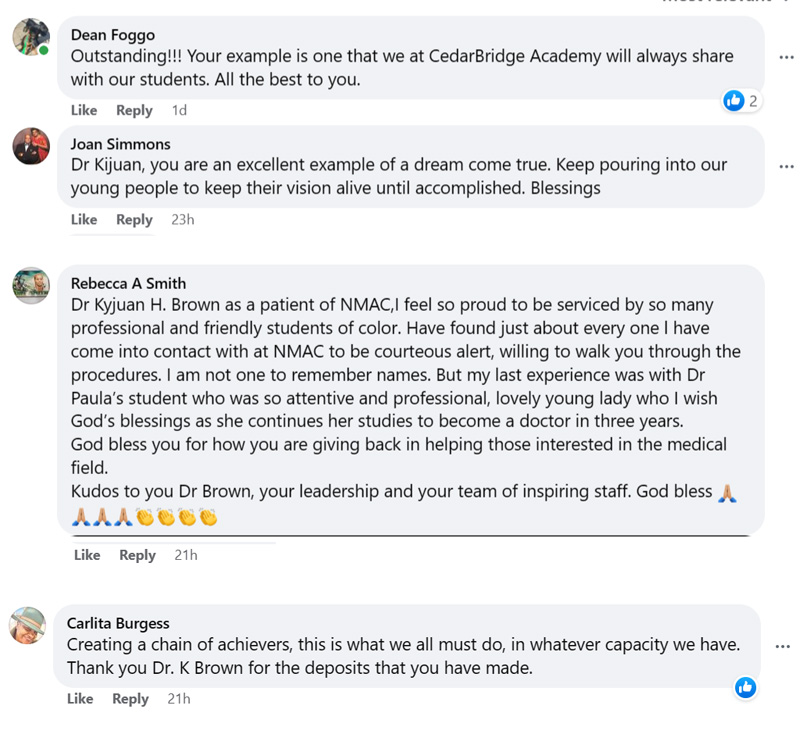Like Rebecca A Smith's comment
This screenshot has width=800, height=734.
[x=87, y=555]
